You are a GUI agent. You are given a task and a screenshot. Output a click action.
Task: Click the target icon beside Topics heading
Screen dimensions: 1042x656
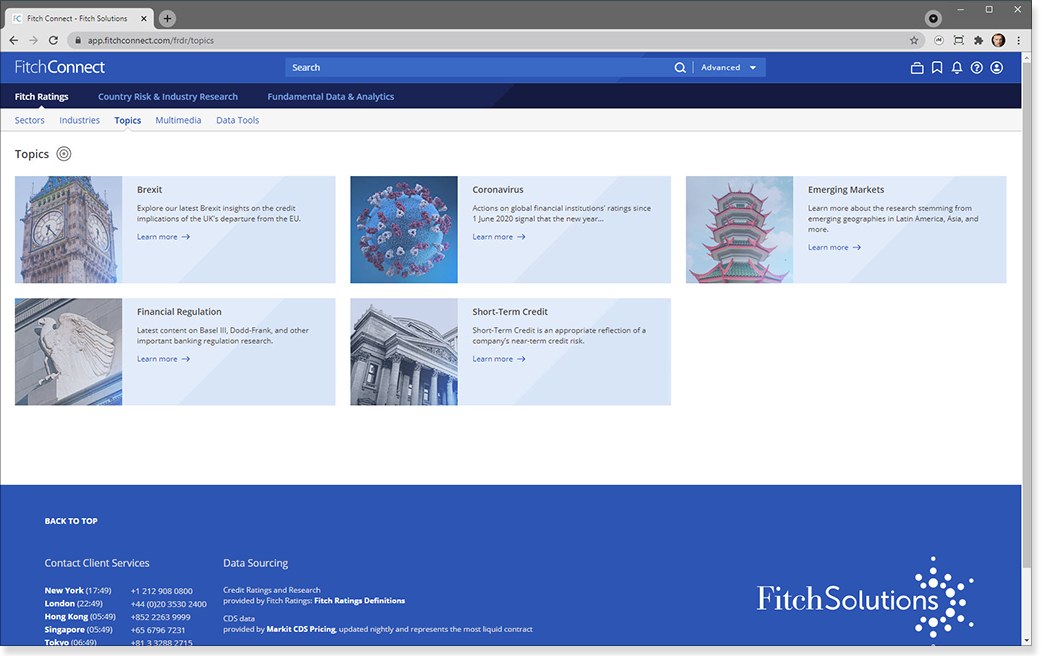[x=64, y=154]
